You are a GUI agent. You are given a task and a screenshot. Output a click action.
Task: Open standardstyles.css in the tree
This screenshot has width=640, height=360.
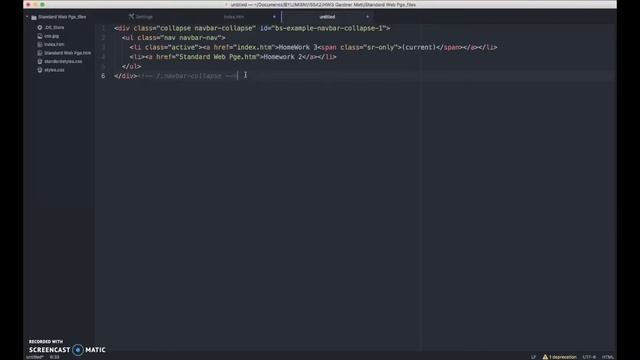click(x=63, y=62)
